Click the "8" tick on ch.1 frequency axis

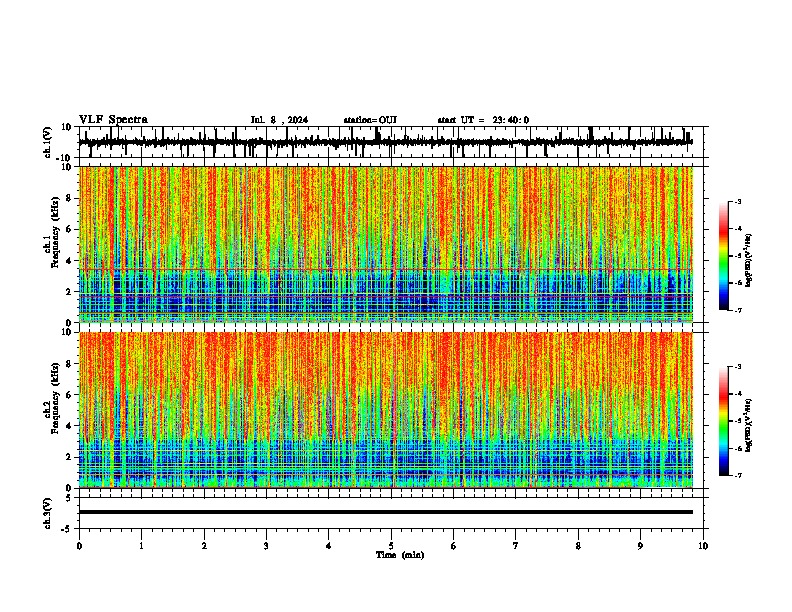click(70, 198)
